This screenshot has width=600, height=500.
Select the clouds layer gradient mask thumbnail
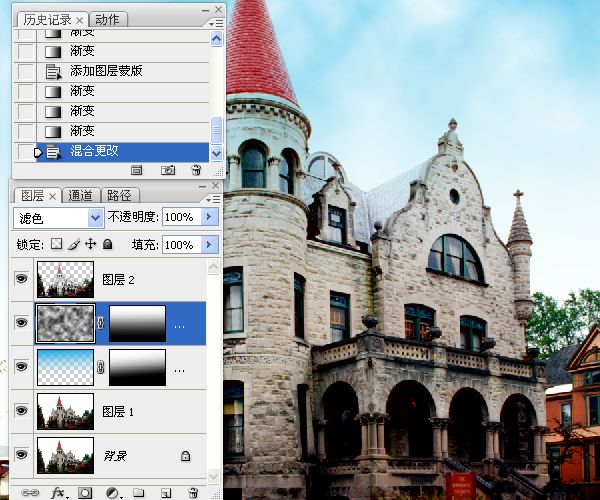tap(137, 323)
